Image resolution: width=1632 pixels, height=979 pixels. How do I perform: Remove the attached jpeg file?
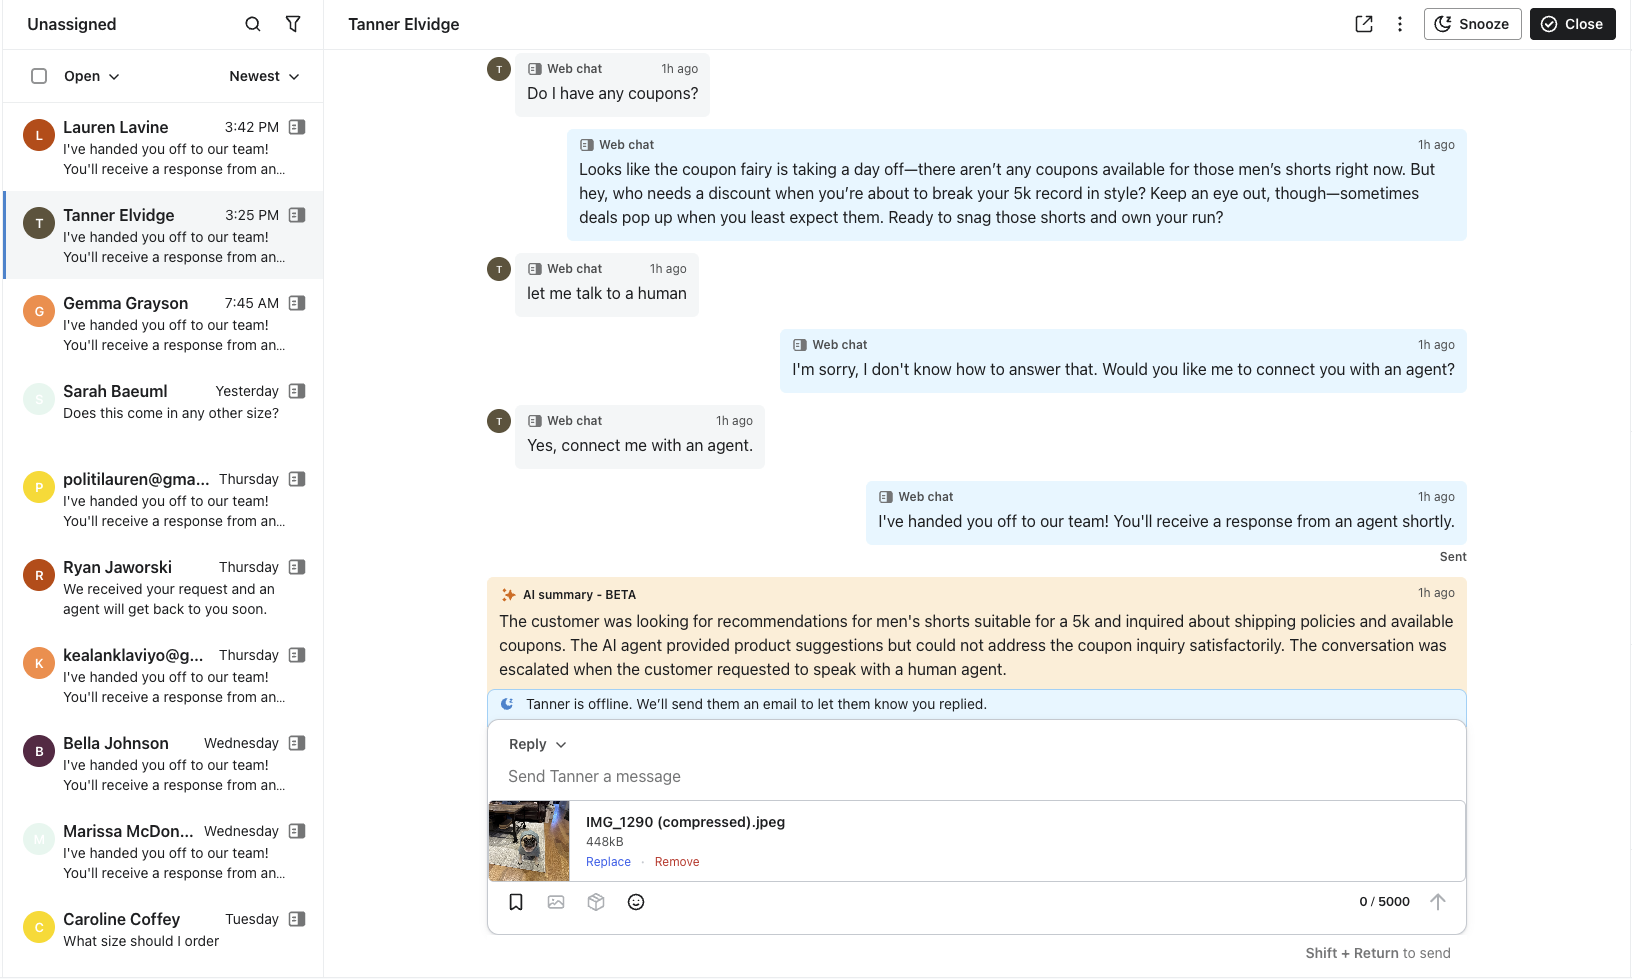(x=677, y=862)
